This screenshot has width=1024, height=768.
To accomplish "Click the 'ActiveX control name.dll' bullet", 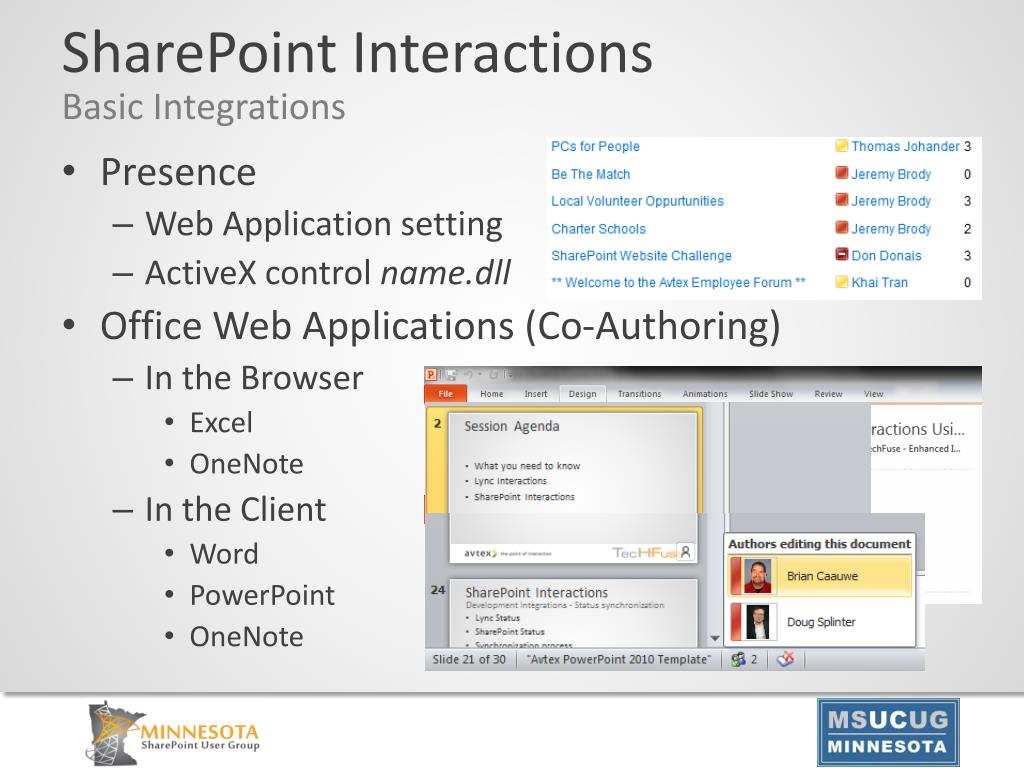I will pos(328,272).
